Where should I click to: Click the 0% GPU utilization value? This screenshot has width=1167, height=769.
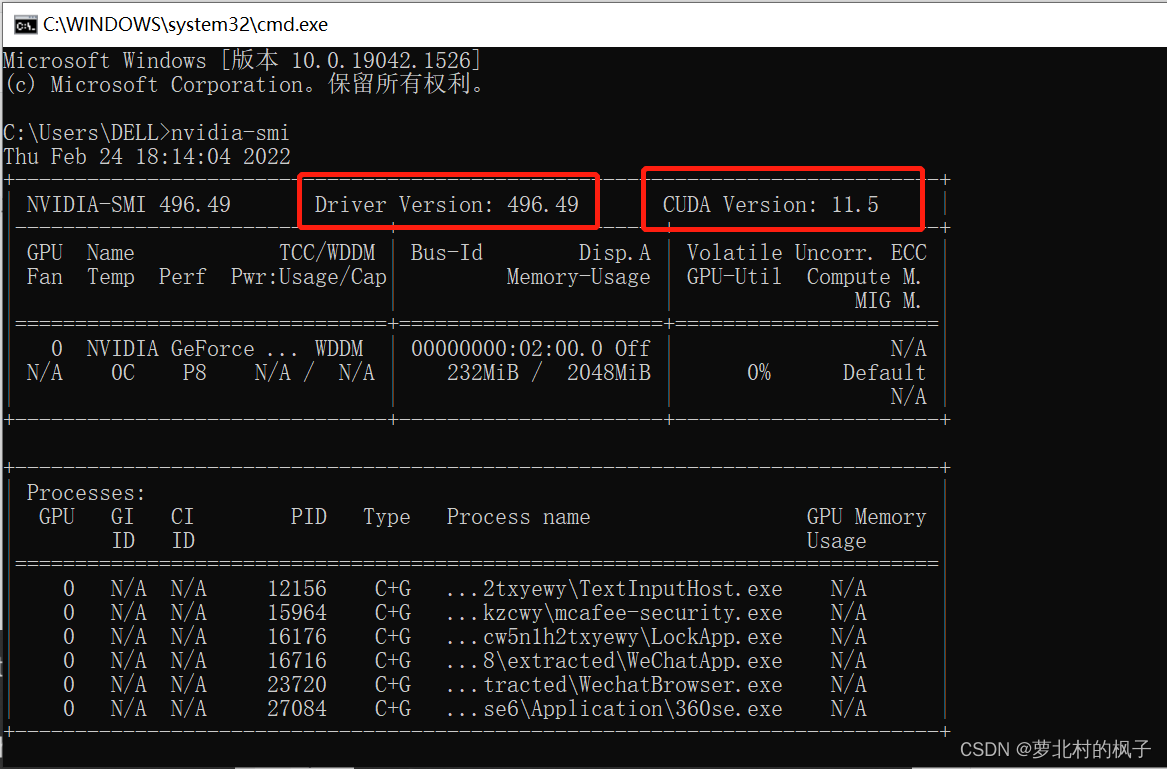point(759,372)
